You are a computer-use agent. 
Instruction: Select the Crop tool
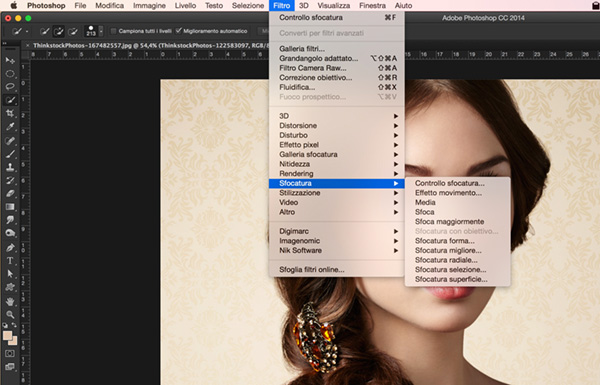(10, 113)
